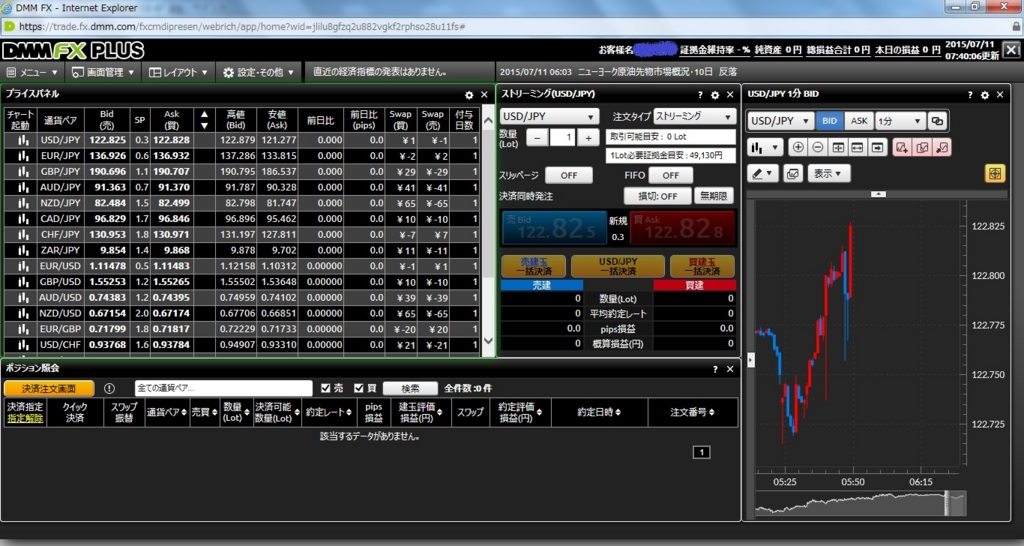Open all currency pairs filter combo box
The height and width of the screenshot is (546, 1024).
[223, 388]
